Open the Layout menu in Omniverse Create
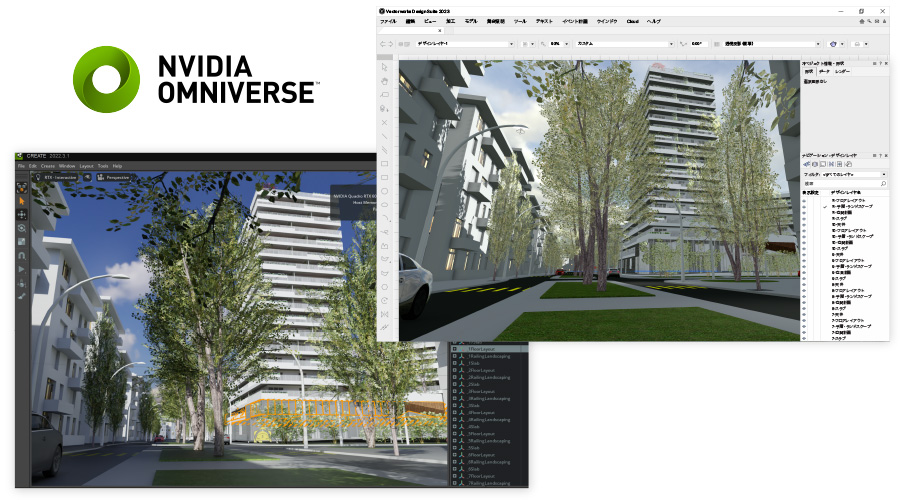This screenshot has height=500, width=900. [86, 166]
